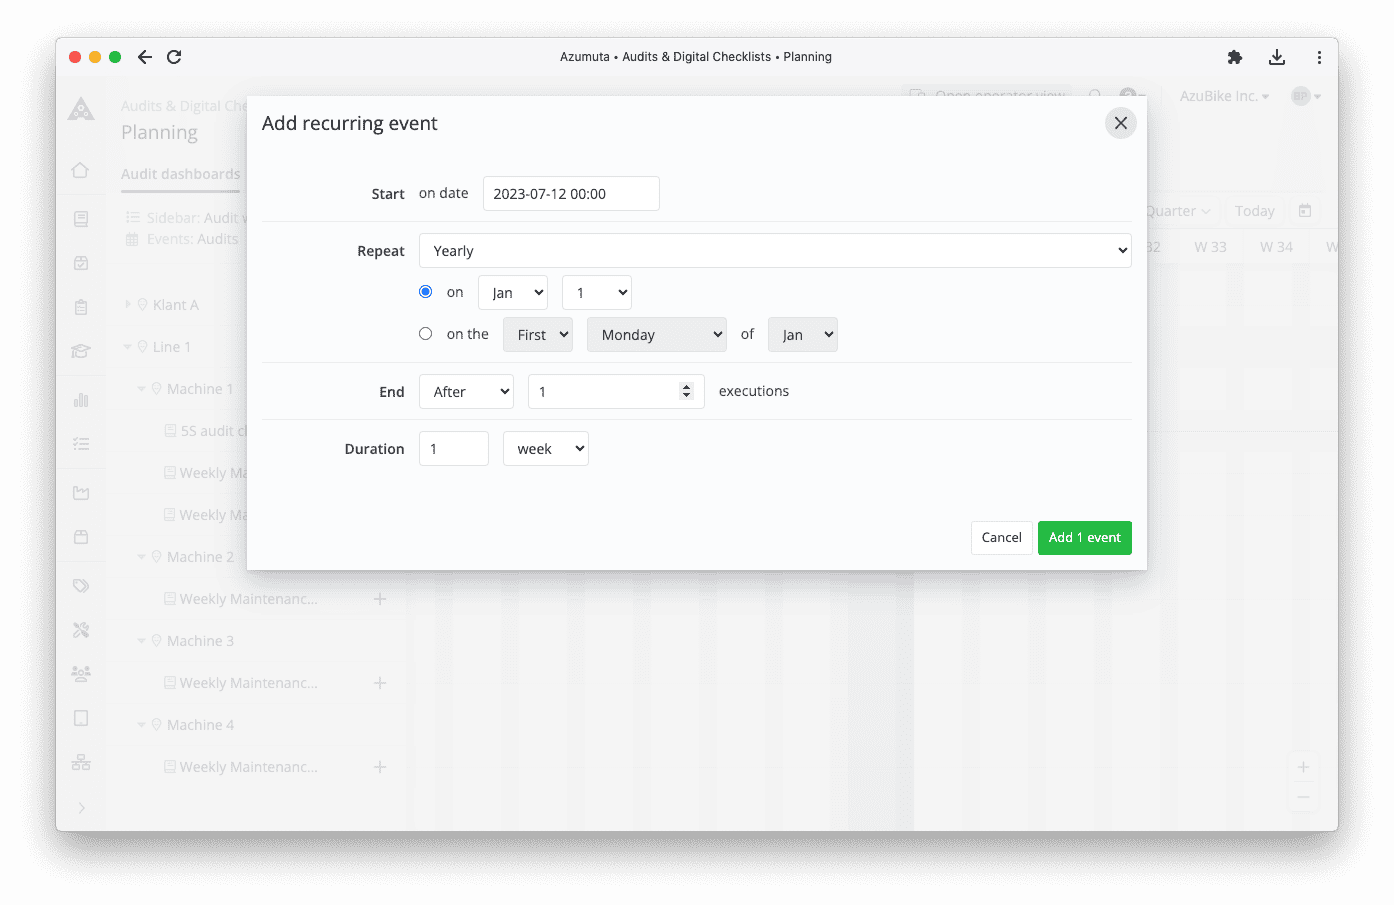Click the Audits clipboard icon
The height and width of the screenshot is (905, 1394).
click(x=81, y=307)
